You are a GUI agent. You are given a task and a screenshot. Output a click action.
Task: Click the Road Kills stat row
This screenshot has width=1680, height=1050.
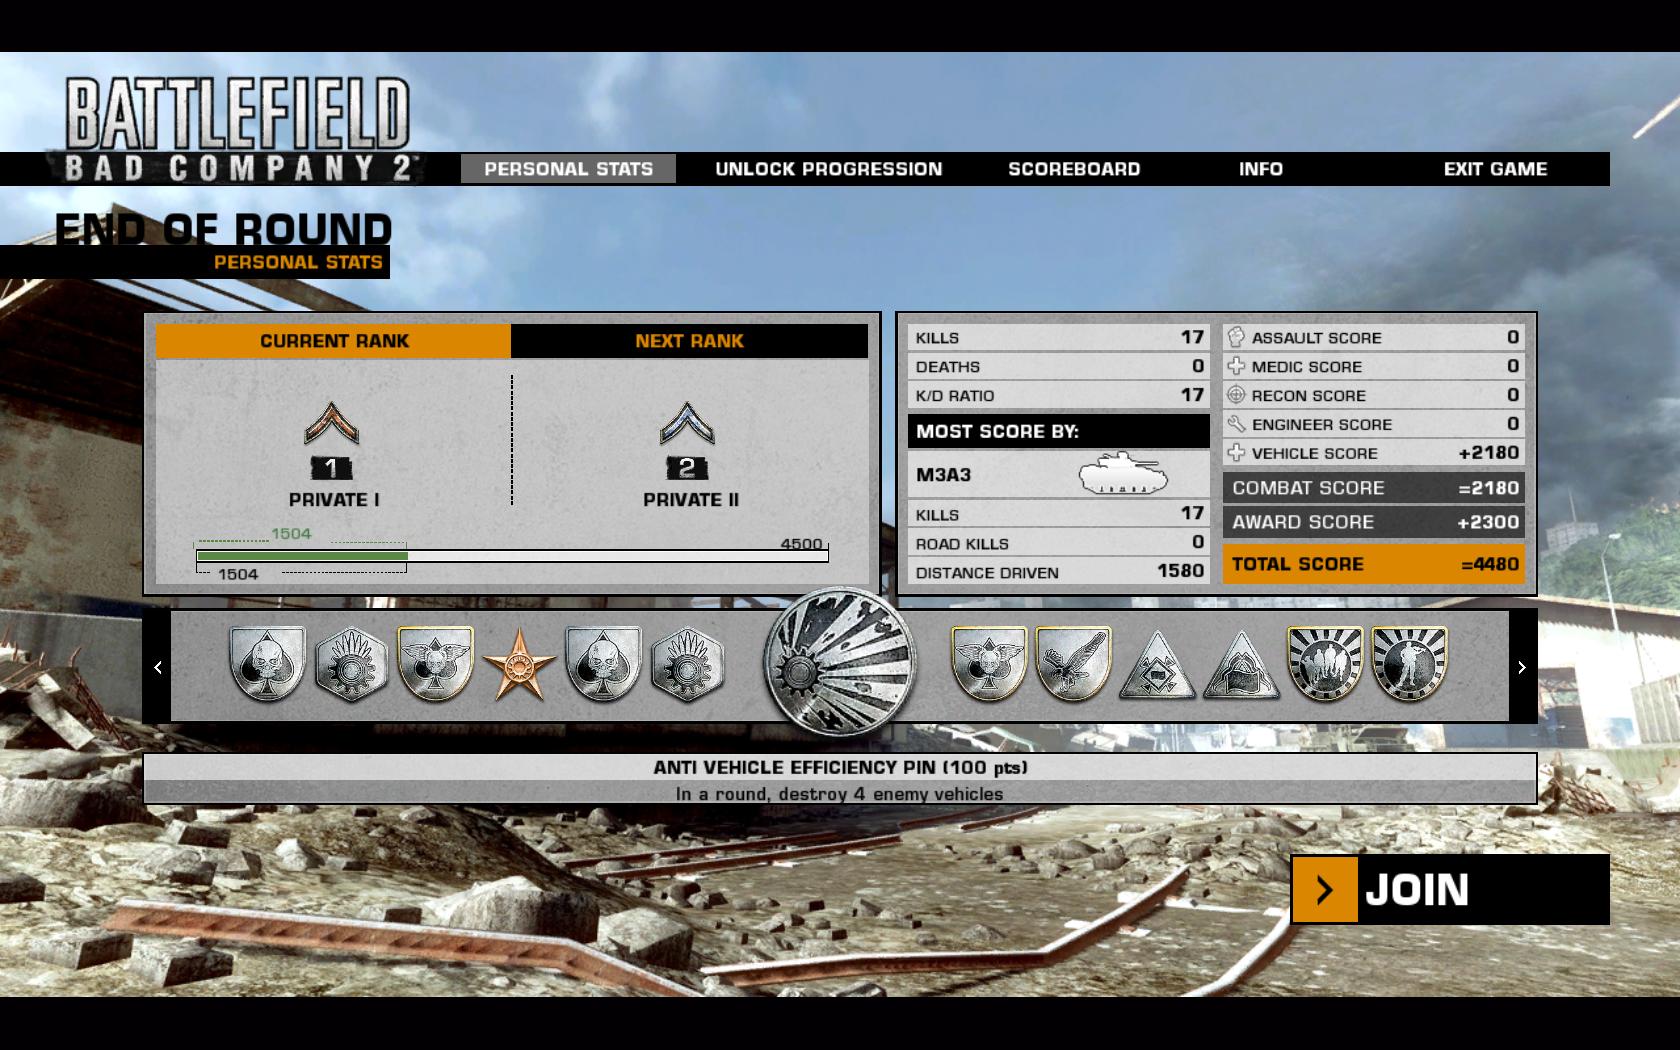click(1058, 543)
